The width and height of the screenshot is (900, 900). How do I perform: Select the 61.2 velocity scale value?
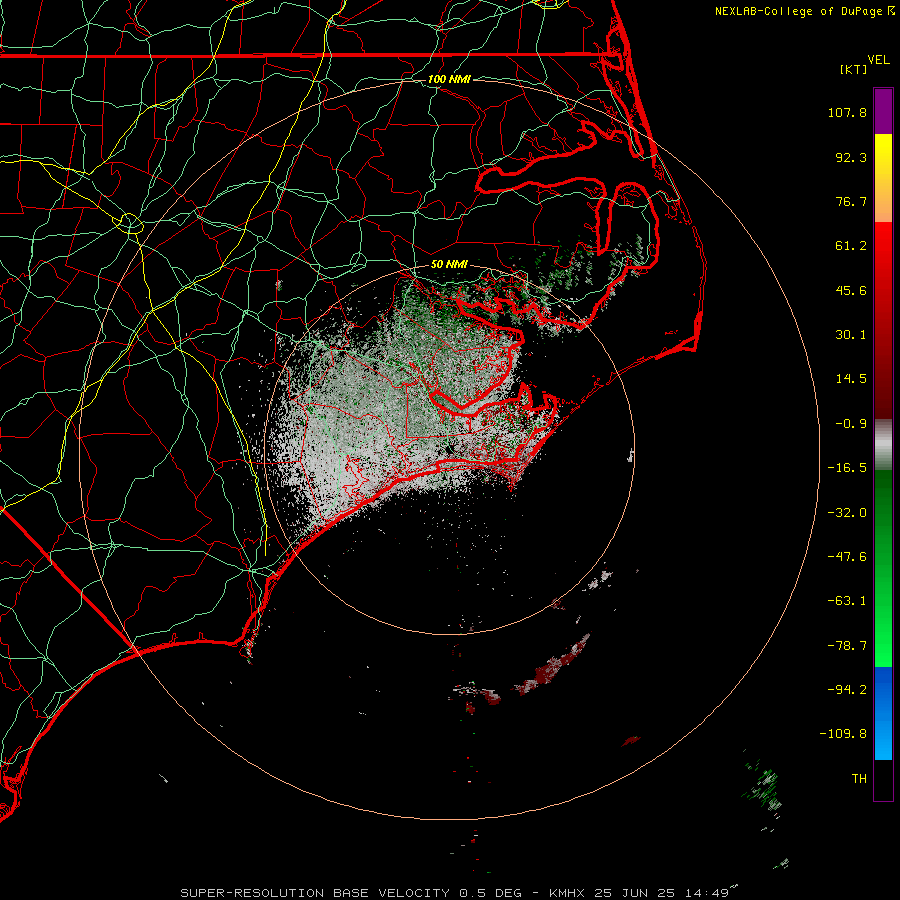point(851,246)
